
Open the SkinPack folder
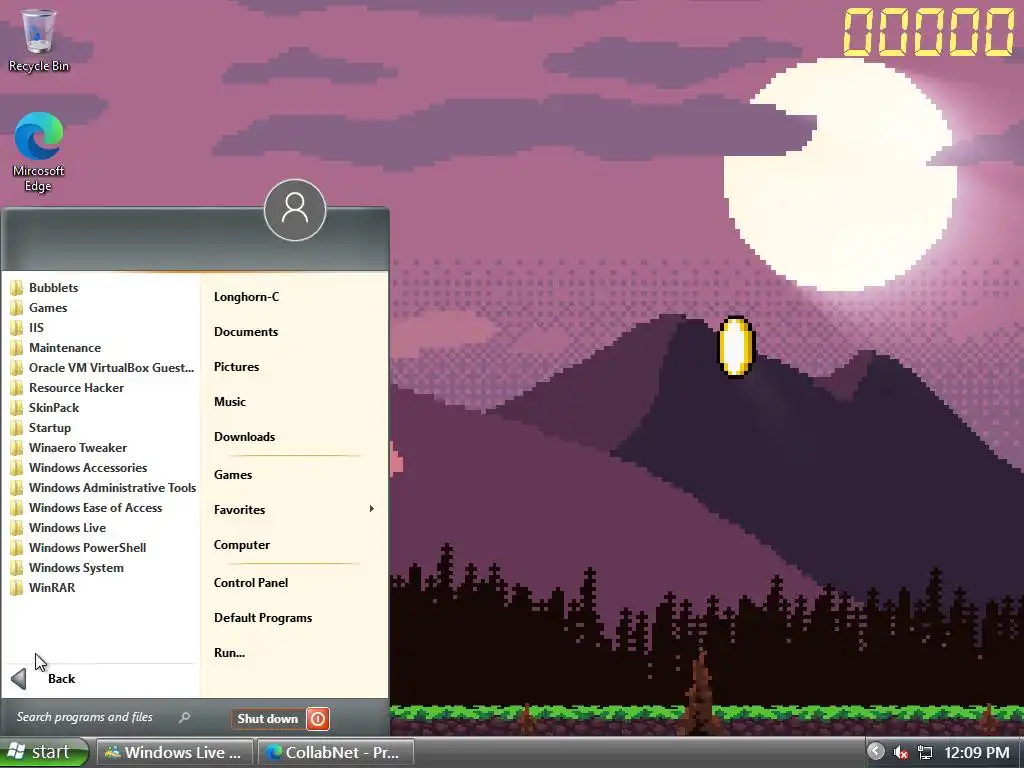[103, 408]
